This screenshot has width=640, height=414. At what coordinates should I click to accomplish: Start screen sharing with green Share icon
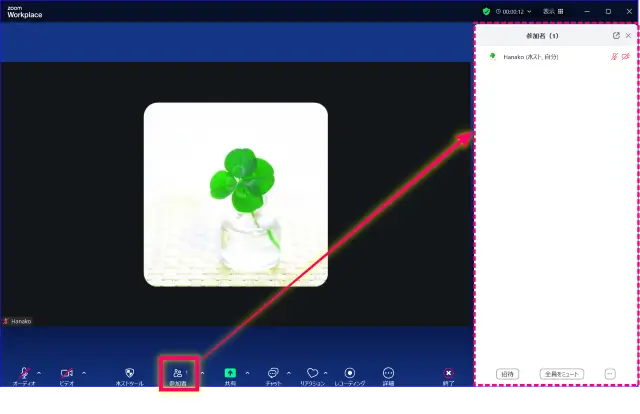coord(230,373)
